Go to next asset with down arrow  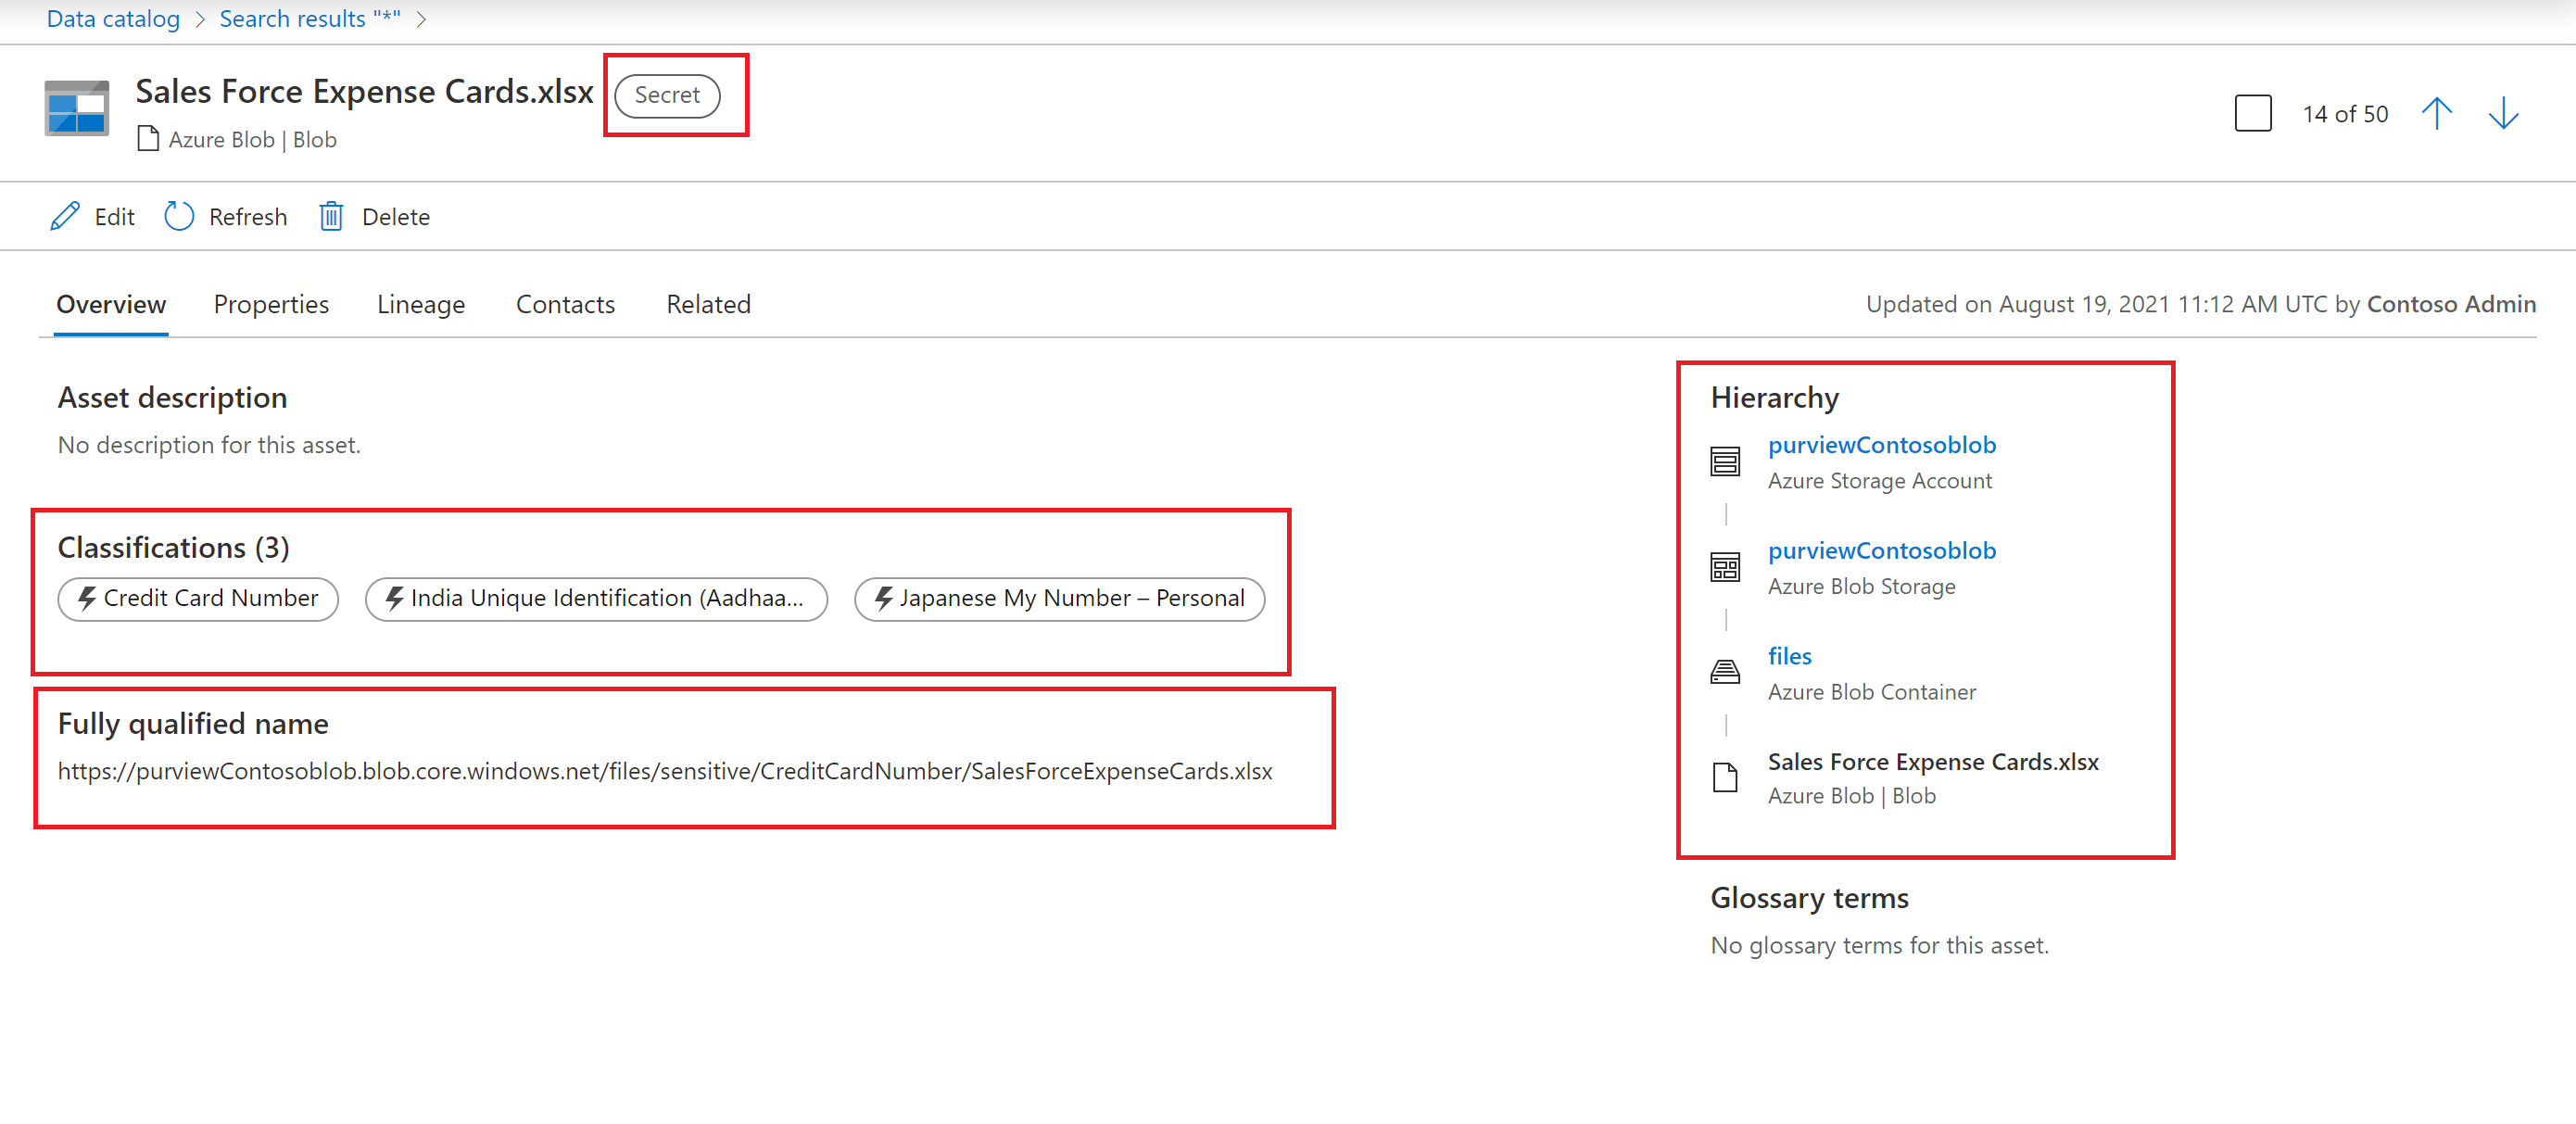click(x=2502, y=113)
